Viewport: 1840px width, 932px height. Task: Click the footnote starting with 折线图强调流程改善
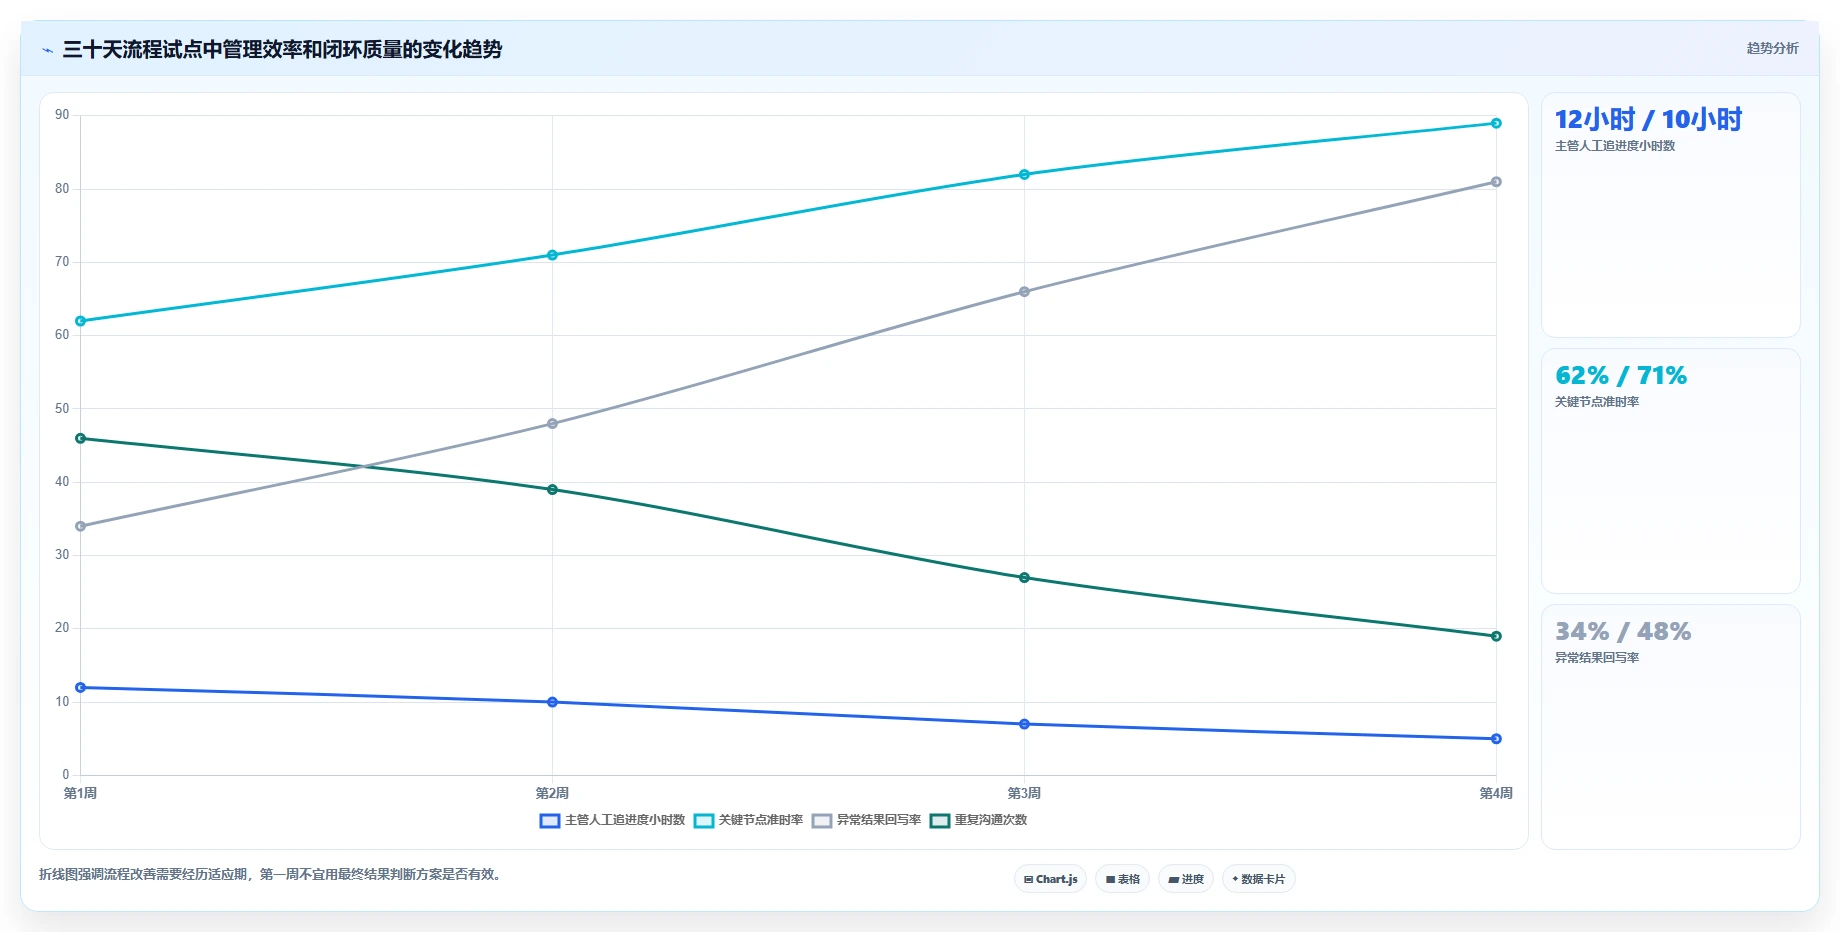pyautogui.click(x=271, y=874)
